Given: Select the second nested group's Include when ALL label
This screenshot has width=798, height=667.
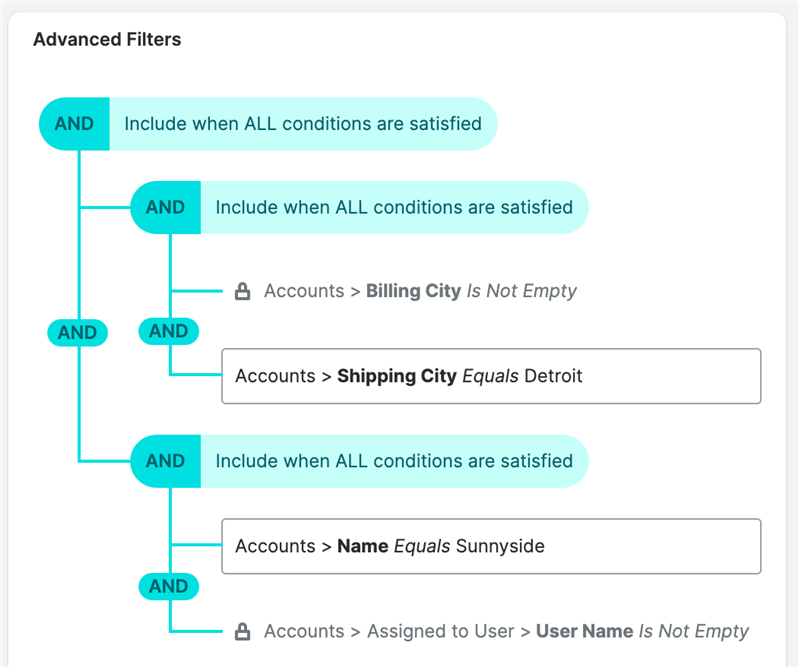Looking at the screenshot, I should click(x=394, y=461).
